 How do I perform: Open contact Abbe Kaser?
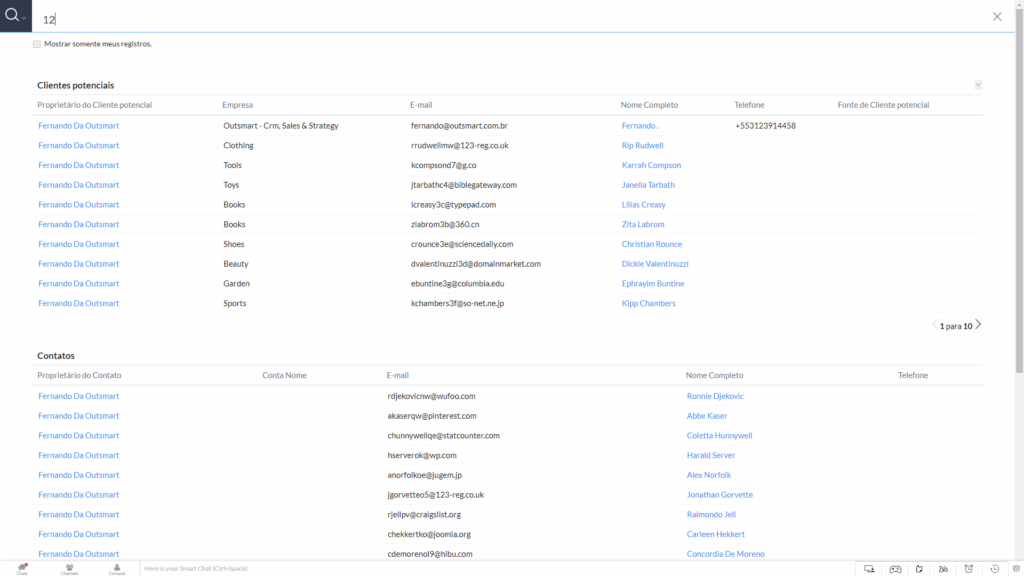click(707, 416)
